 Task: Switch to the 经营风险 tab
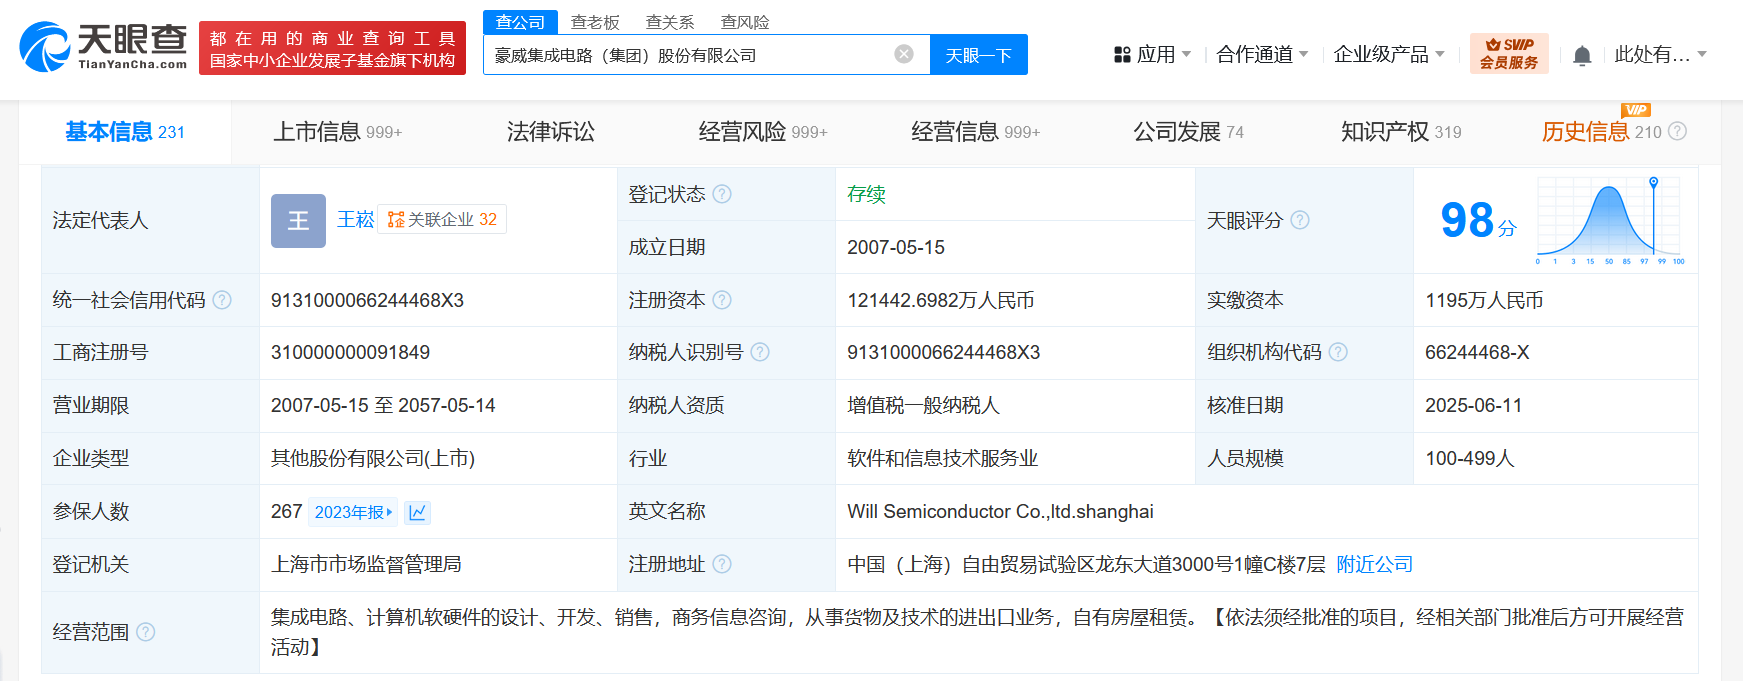[762, 132]
